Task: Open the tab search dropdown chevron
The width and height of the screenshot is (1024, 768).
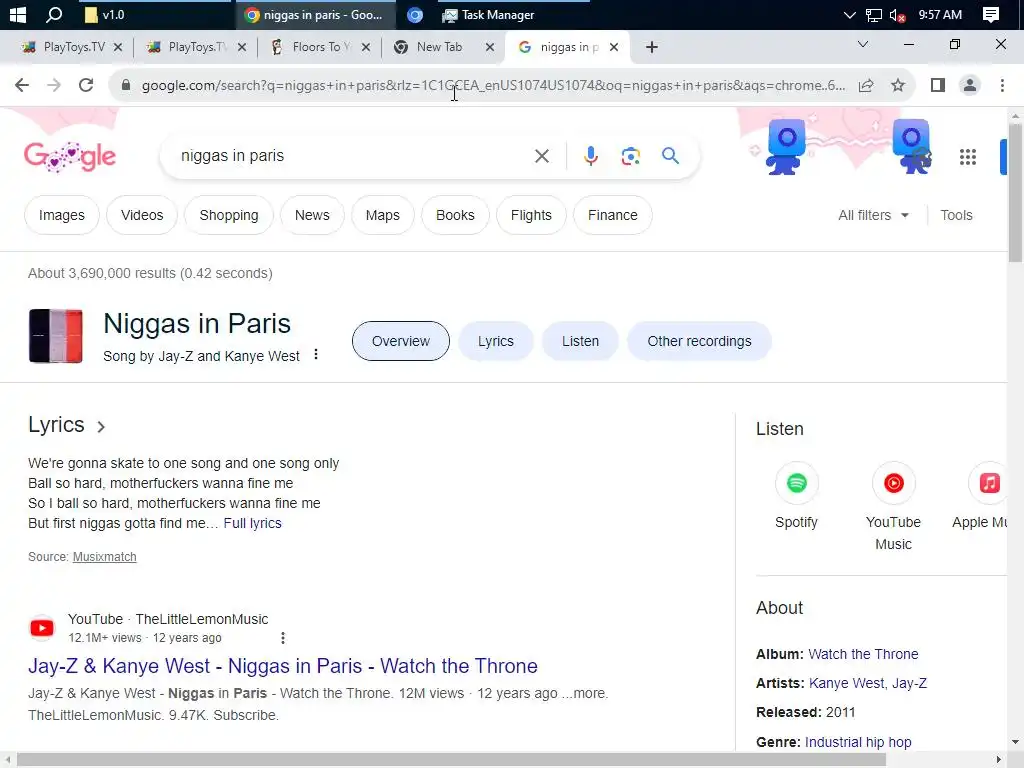Action: pos(863,44)
